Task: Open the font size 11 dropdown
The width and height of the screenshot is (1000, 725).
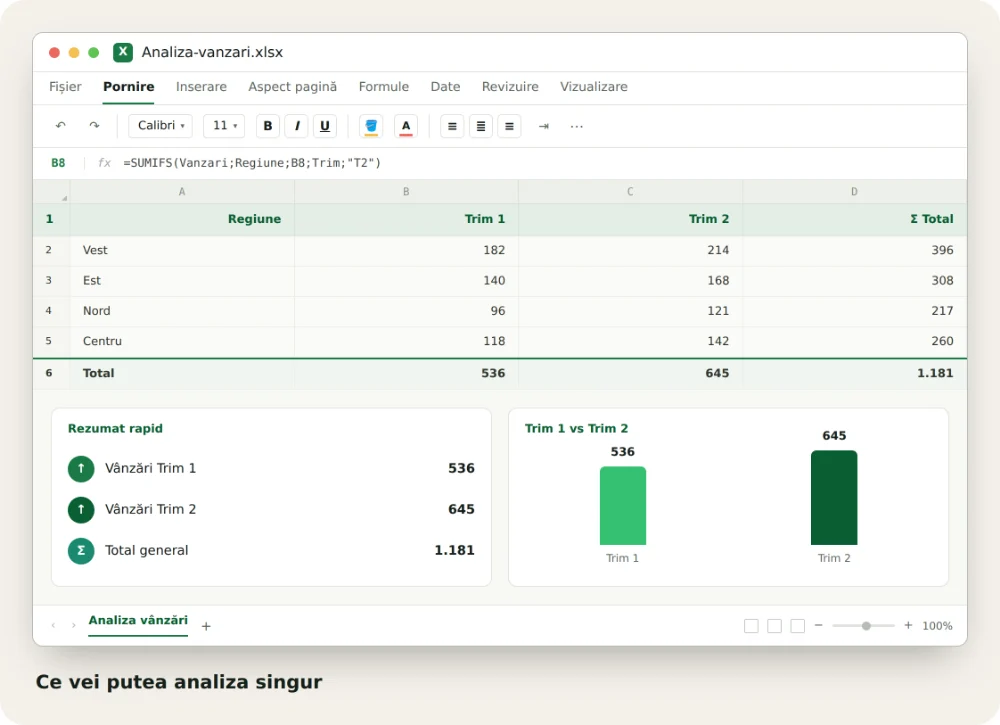Action: pos(224,126)
